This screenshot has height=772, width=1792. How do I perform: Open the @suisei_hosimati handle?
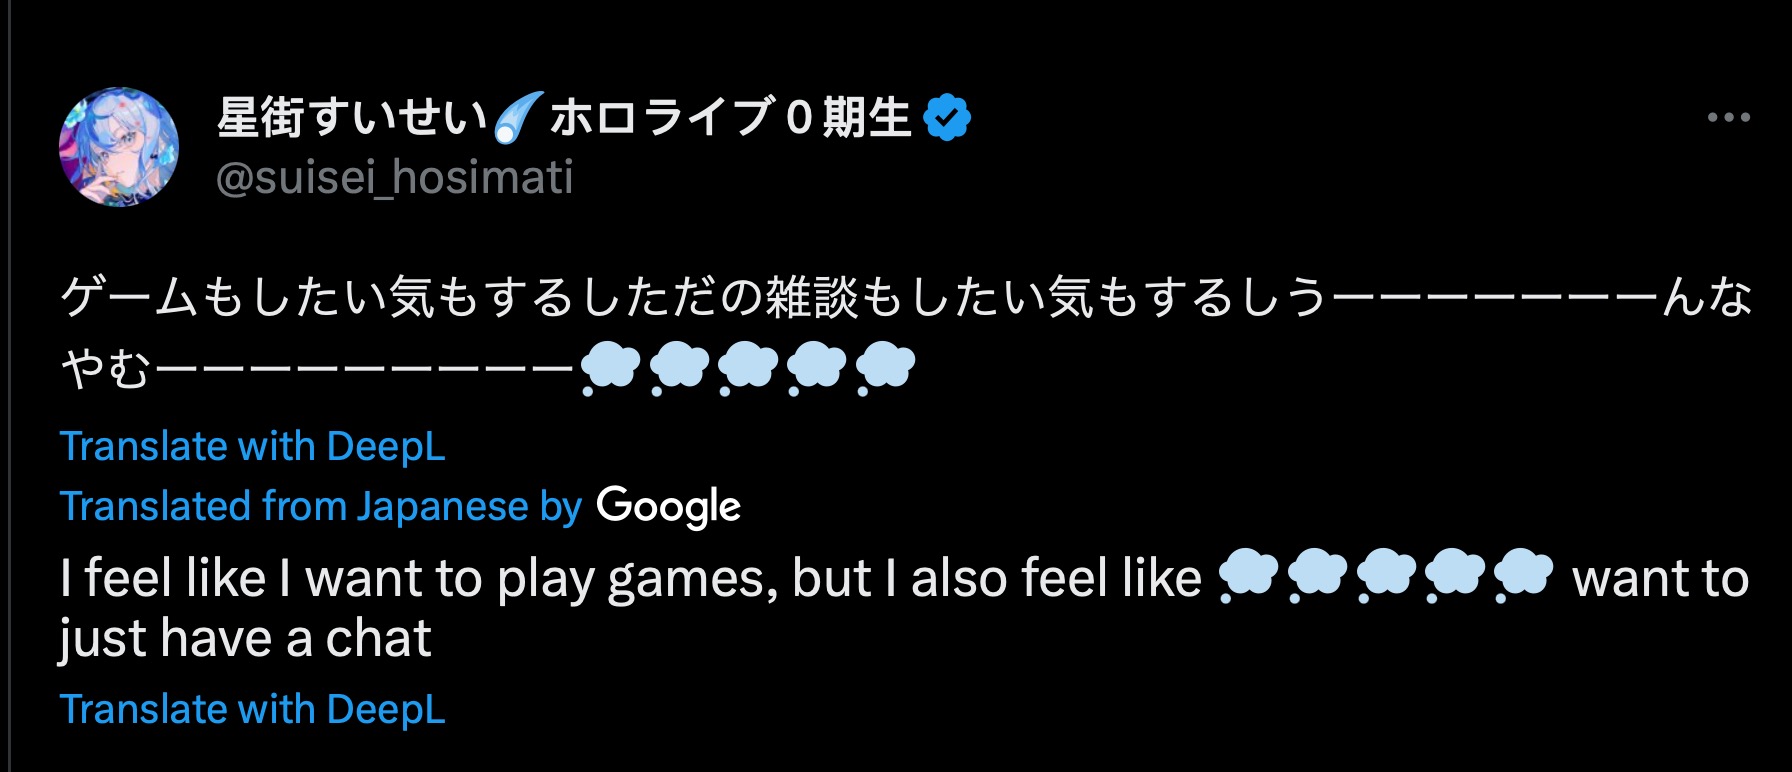click(x=394, y=178)
